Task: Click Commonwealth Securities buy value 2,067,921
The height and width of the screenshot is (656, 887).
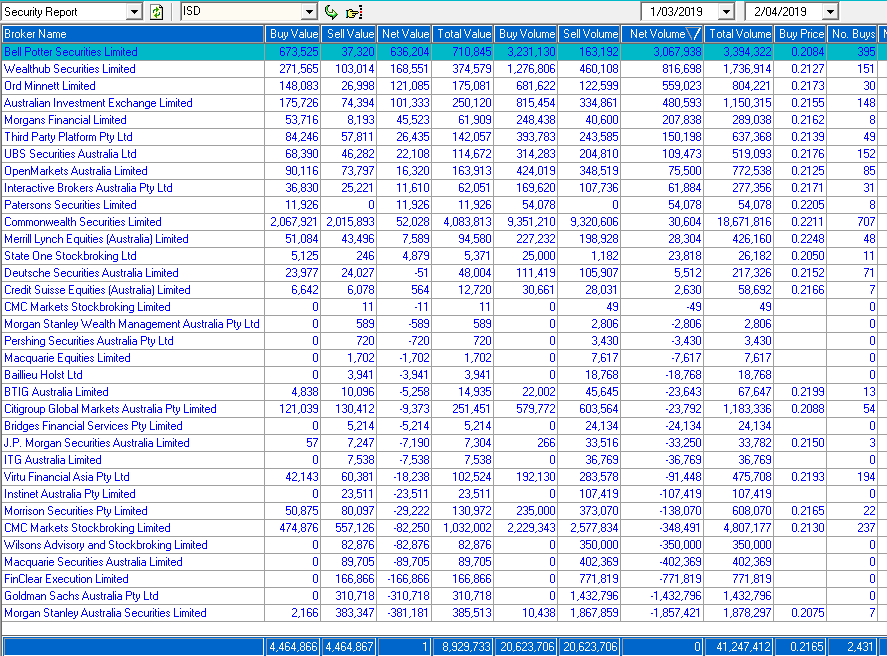Action: point(294,222)
